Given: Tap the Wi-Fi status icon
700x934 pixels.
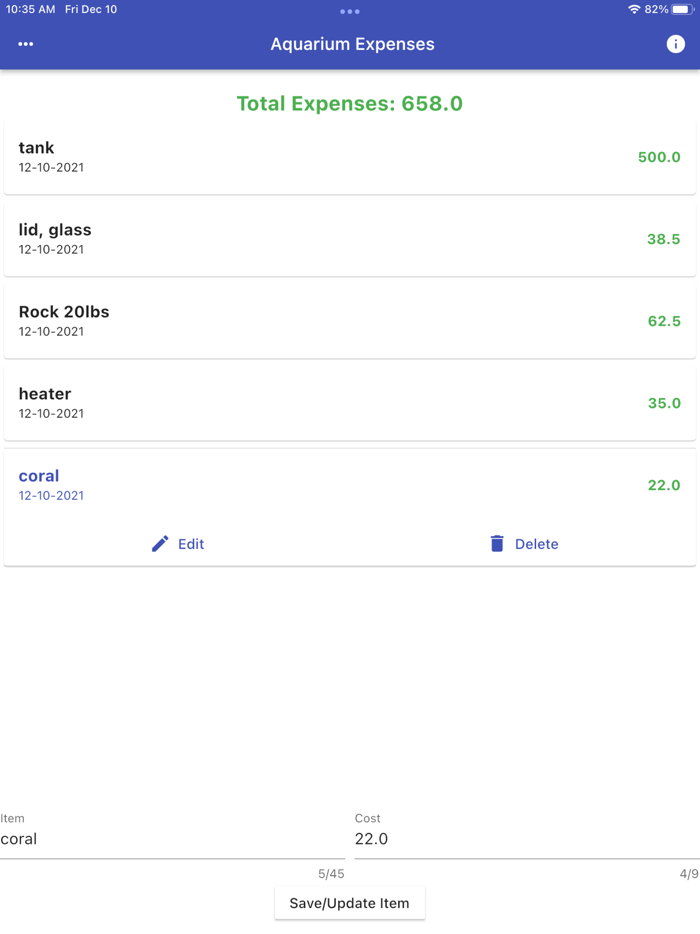Looking at the screenshot, I should click(634, 10).
